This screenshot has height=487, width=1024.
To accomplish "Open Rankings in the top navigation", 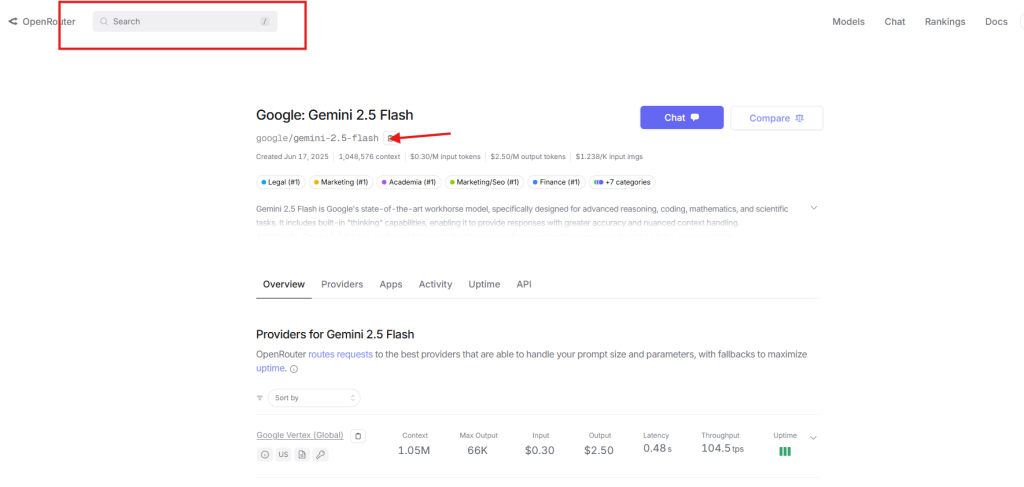I will point(945,22).
